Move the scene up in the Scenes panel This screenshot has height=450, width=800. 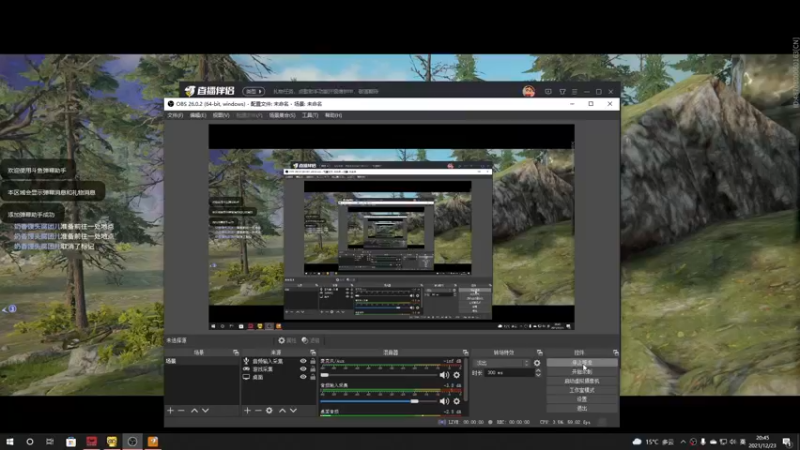pos(194,410)
